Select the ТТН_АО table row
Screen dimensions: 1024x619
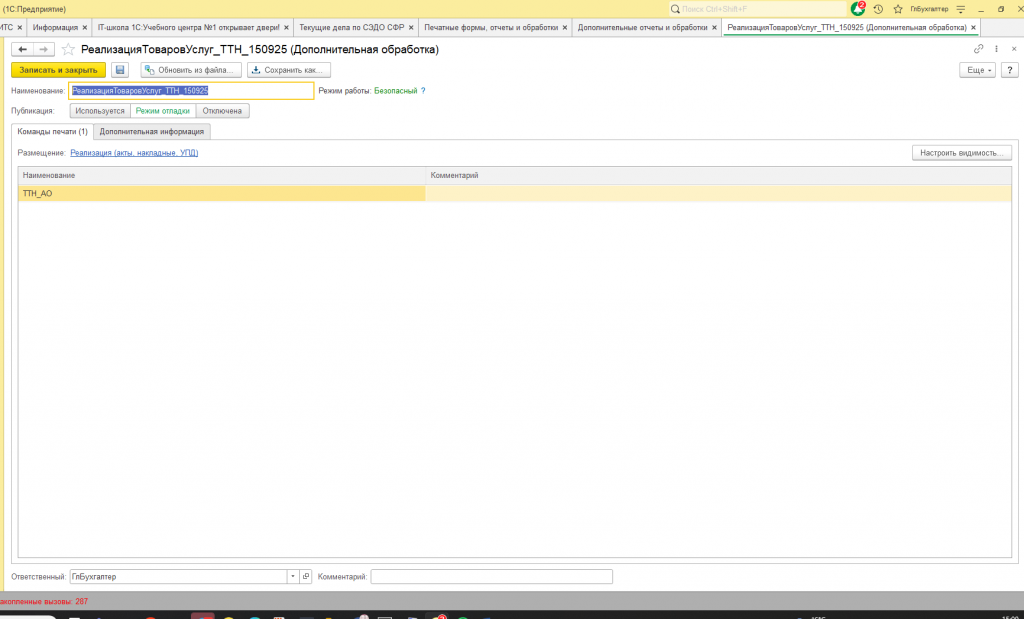click(x=515, y=193)
